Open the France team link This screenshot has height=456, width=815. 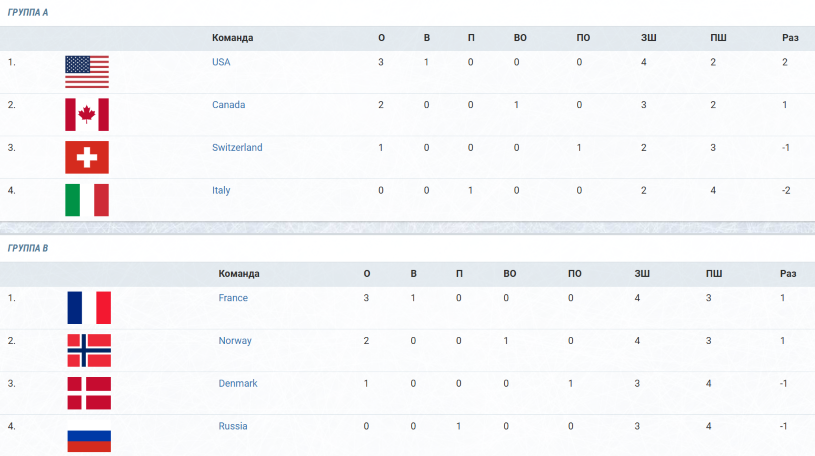(x=233, y=298)
